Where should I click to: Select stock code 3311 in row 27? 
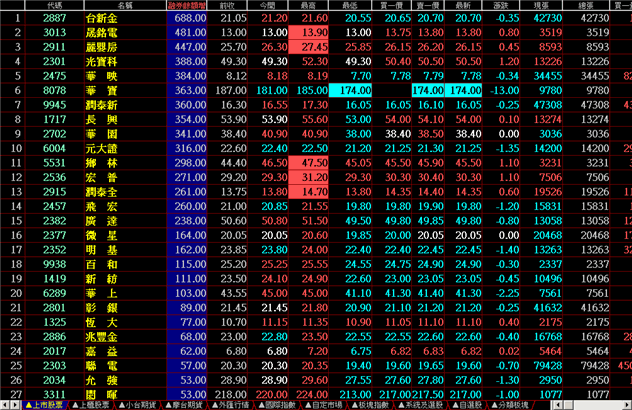(x=54, y=395)
